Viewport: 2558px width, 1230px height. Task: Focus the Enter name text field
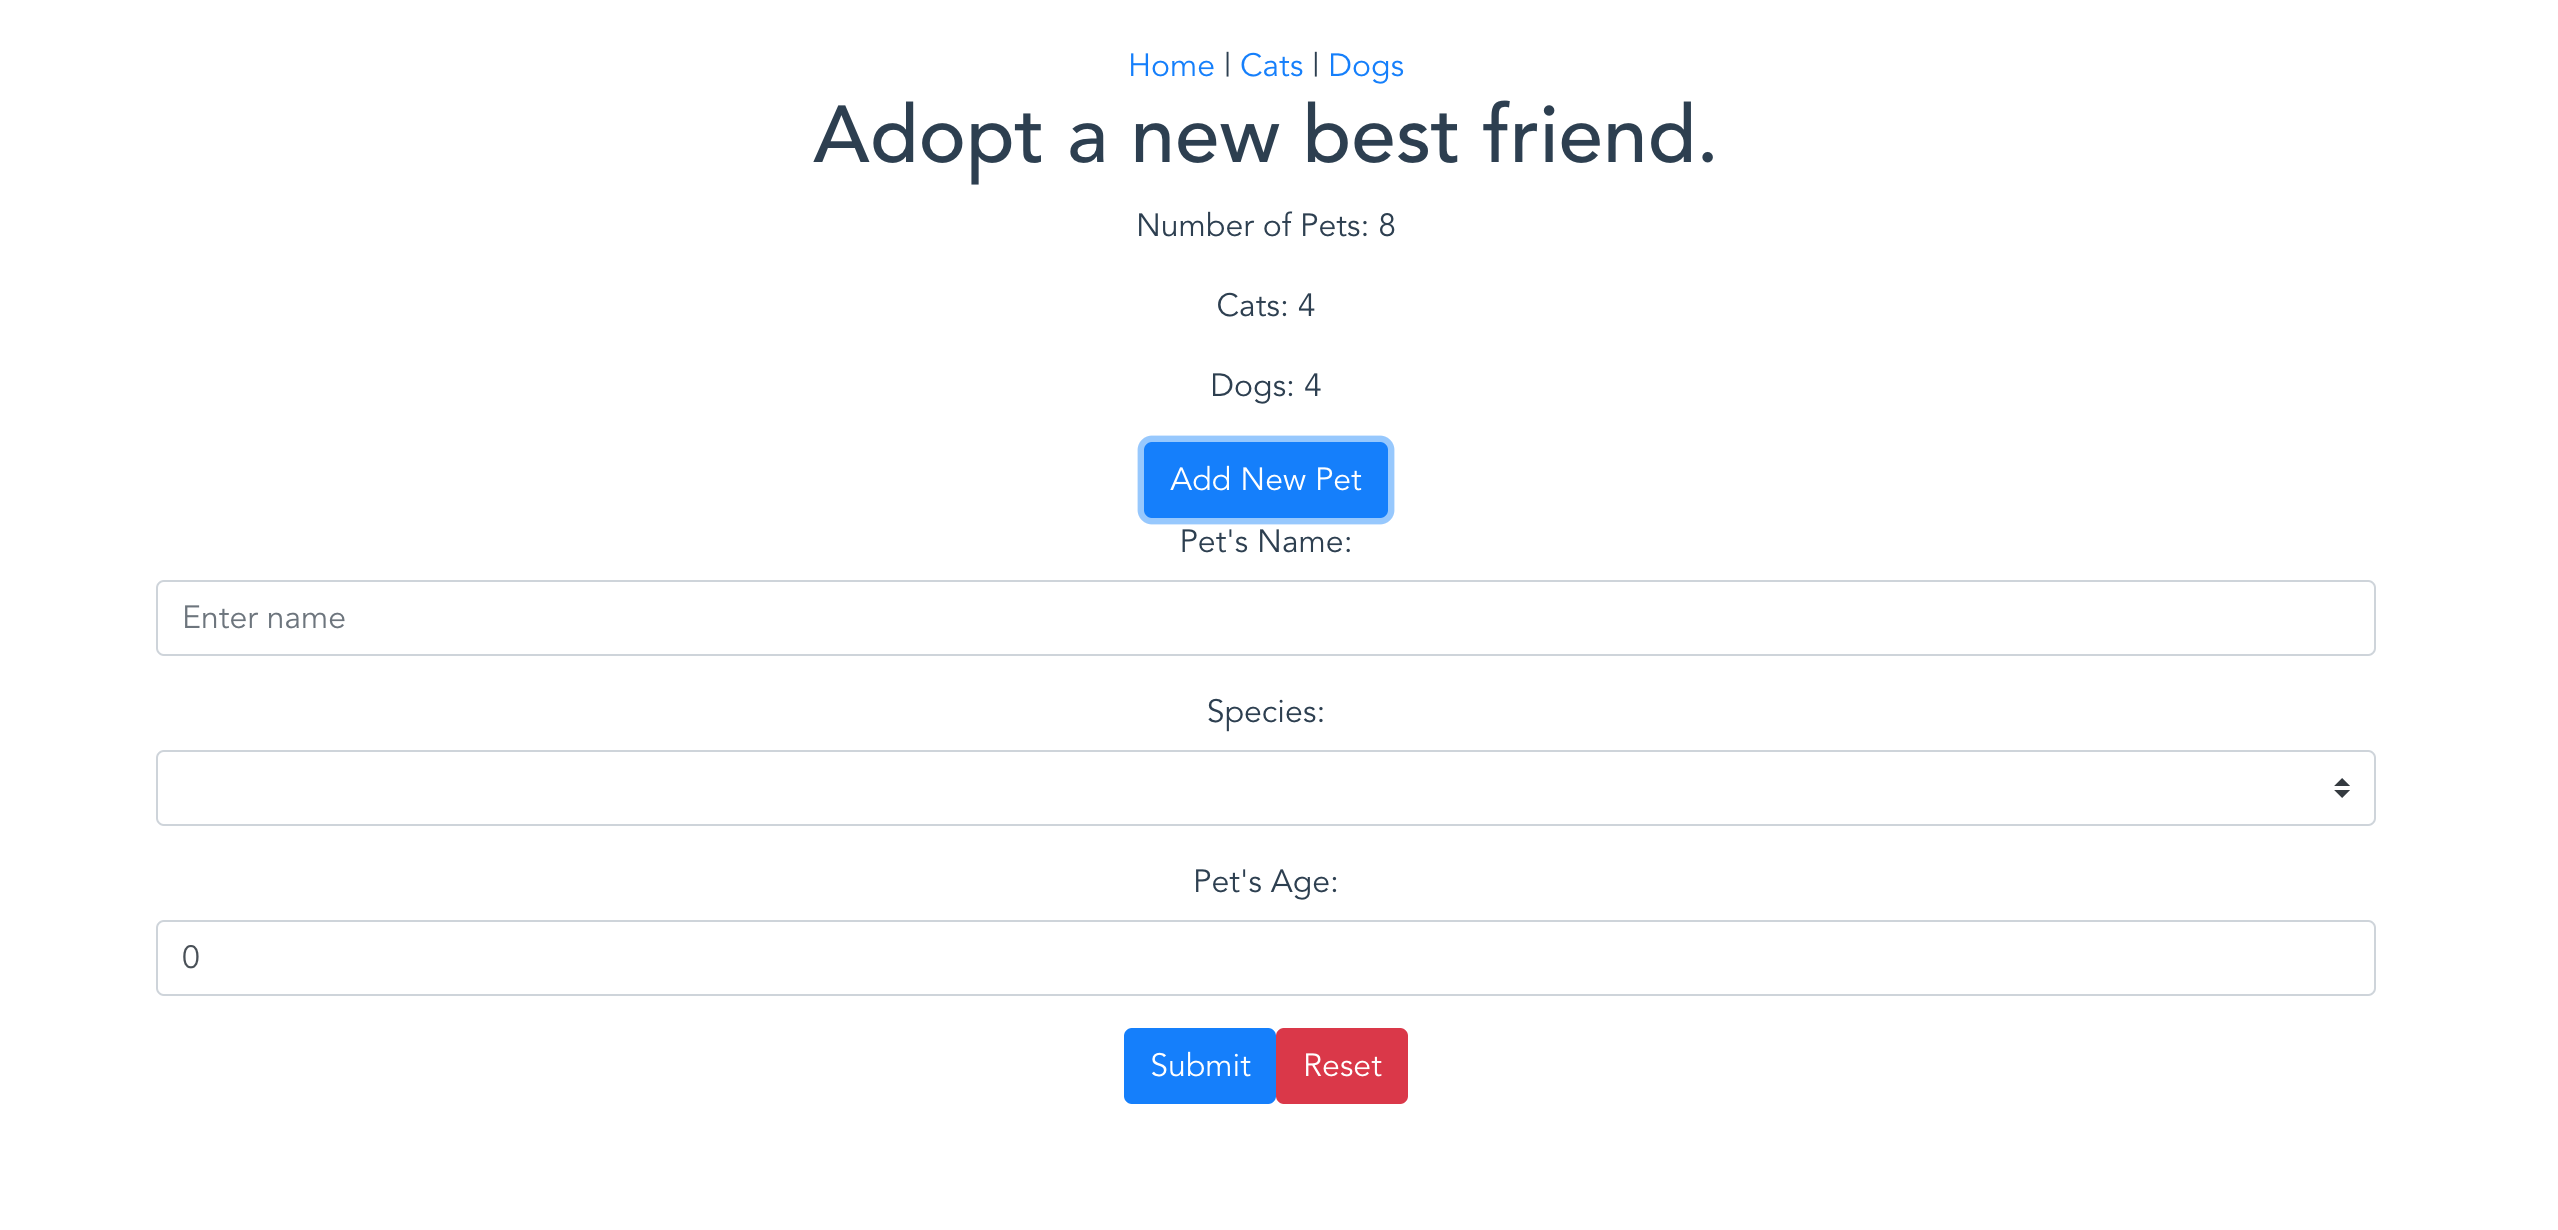pyautogui.click(x=1265, y=618)
